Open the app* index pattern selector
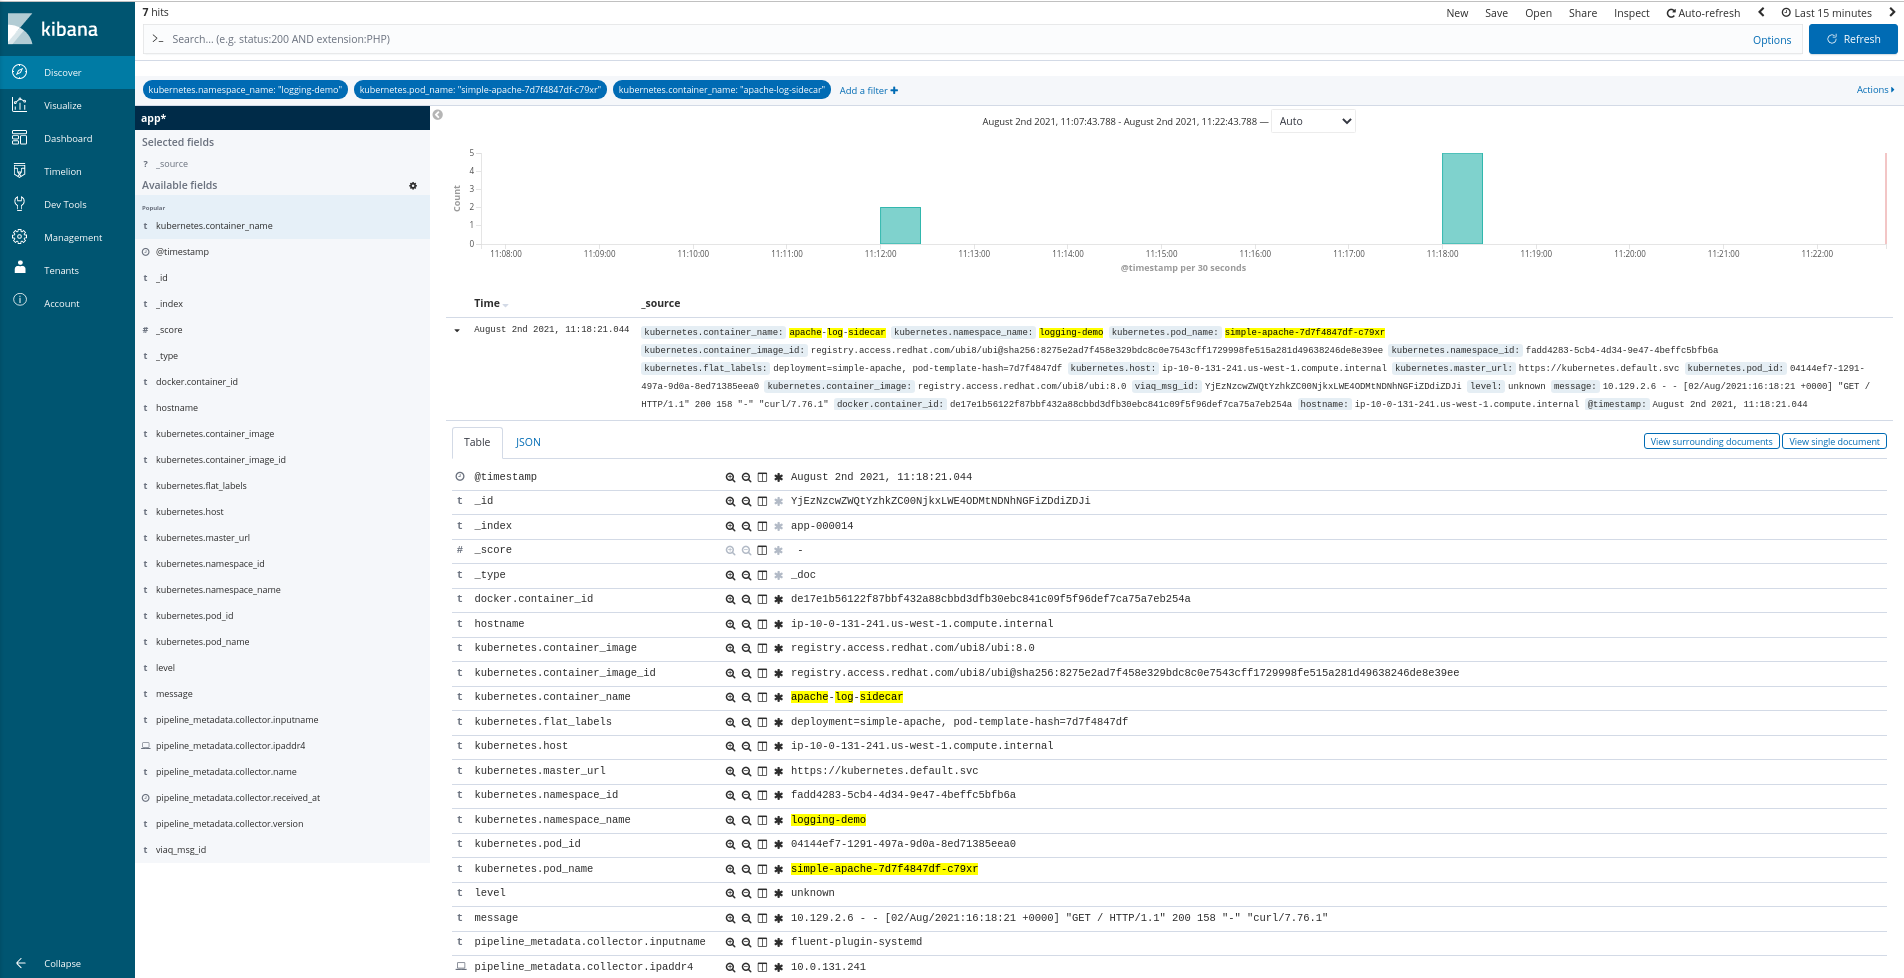 (282, 118)
